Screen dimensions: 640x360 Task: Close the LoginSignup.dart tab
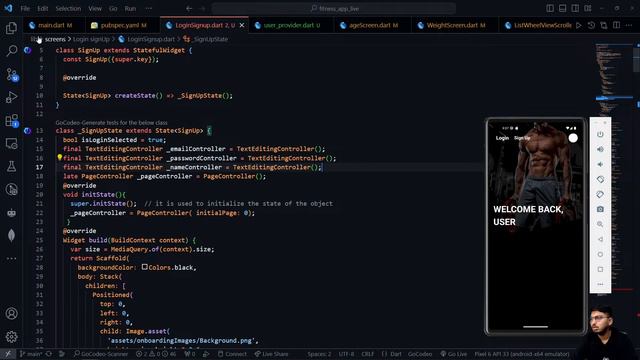[242, 25]
